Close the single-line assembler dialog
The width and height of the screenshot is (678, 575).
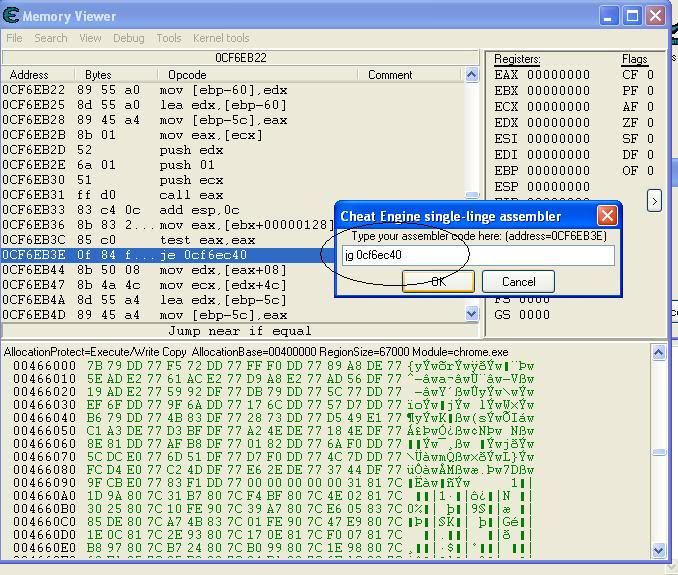[x=607, y=215]
